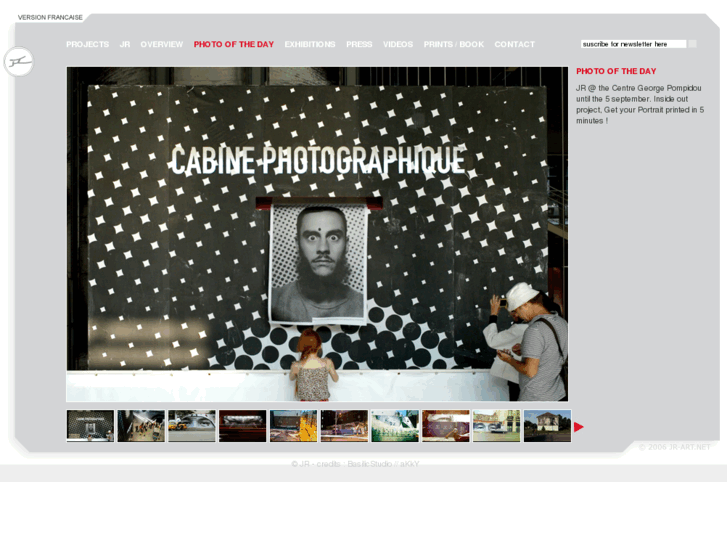727x545 pixels.
Task: Select the tenth thumbnail of a house
Action: pyautogui.click(x=548, y=426)
